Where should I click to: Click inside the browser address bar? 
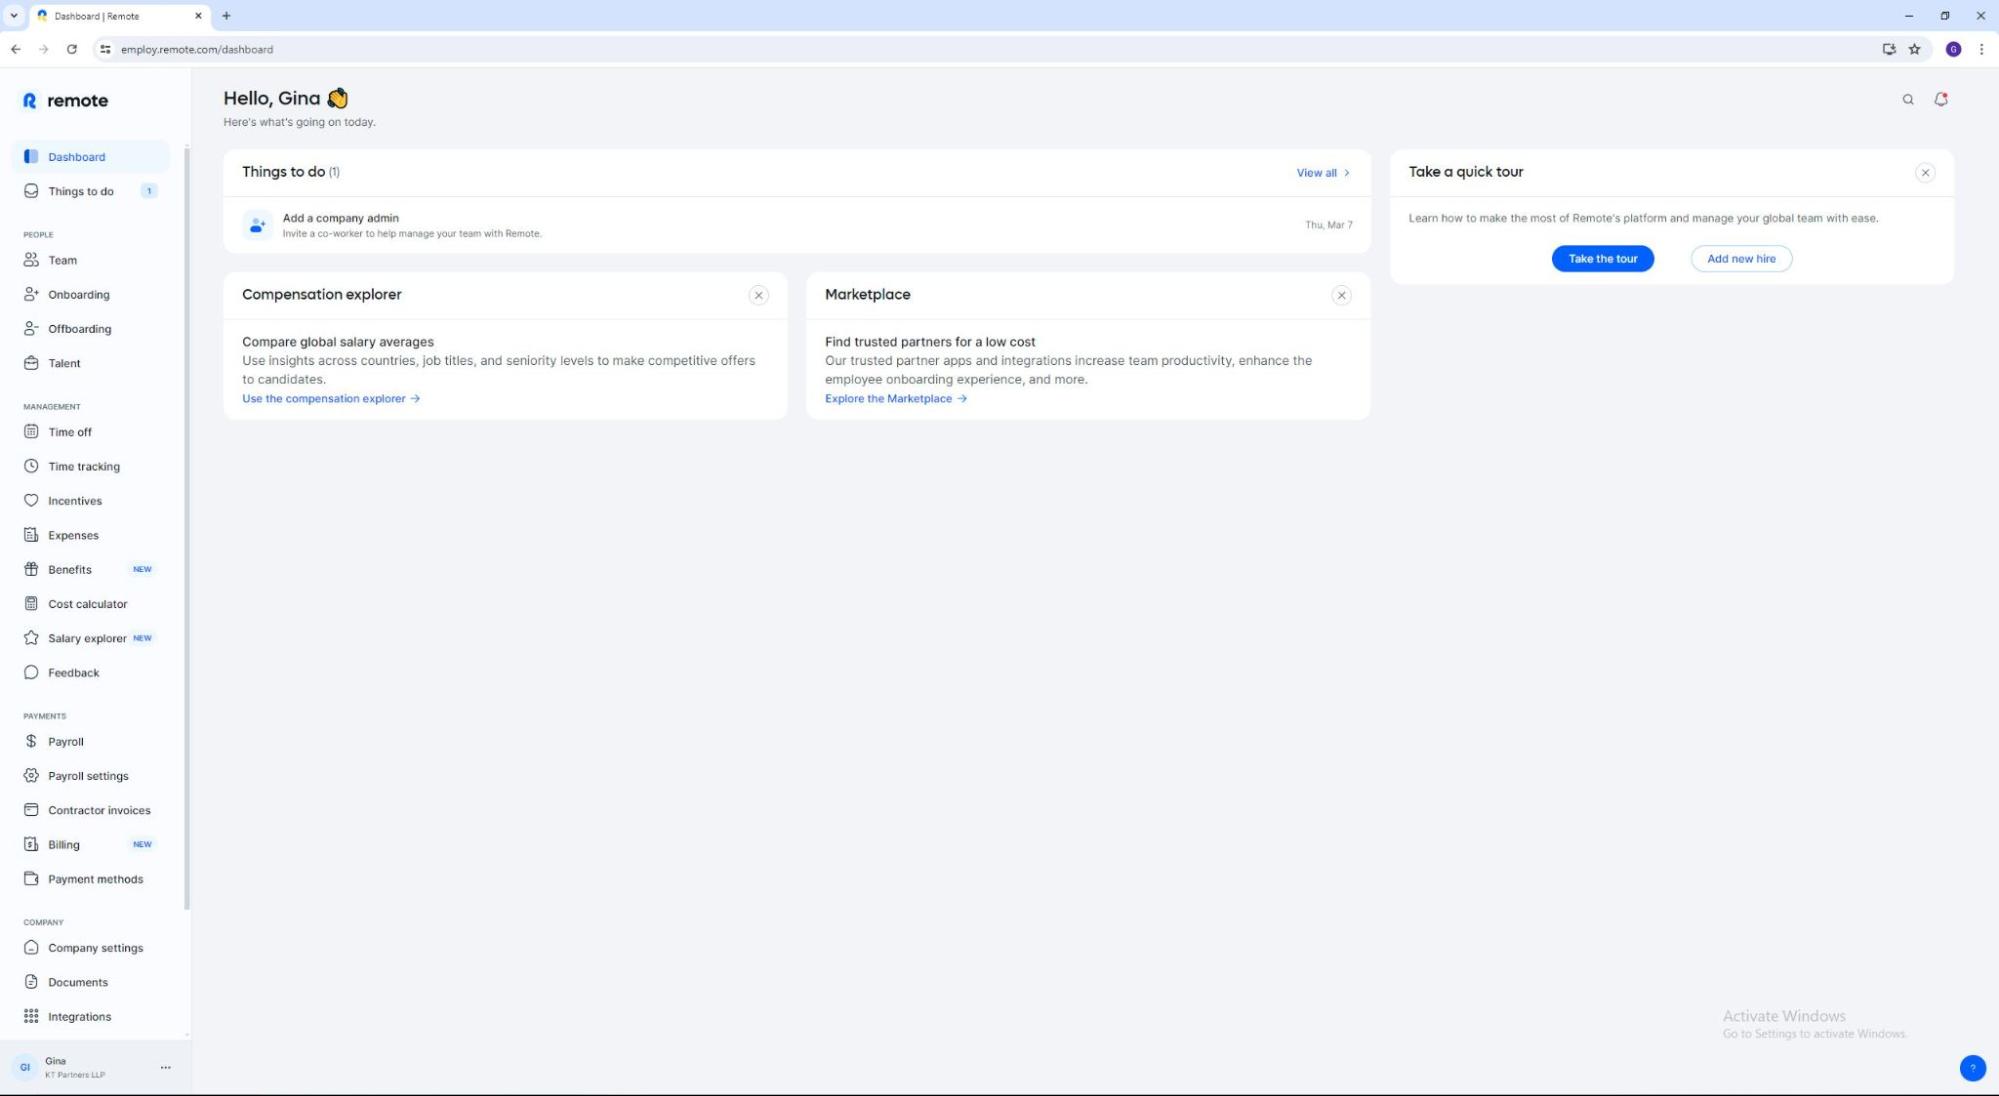click(400, 48)
